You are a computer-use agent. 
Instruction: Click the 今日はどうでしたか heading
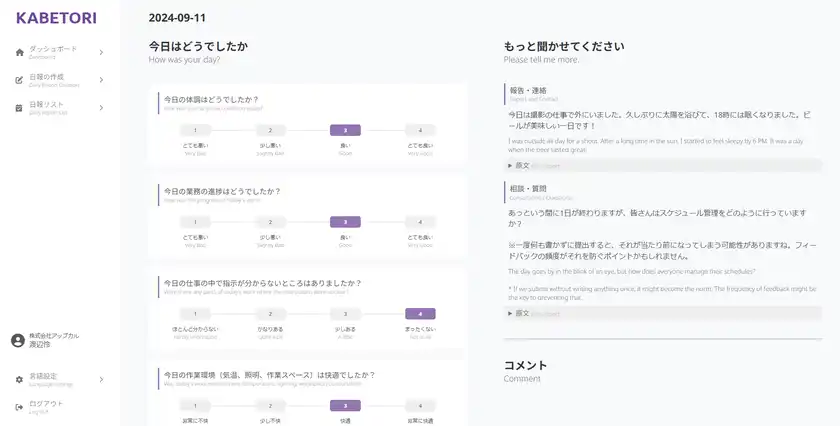click(x=198, y=46)
